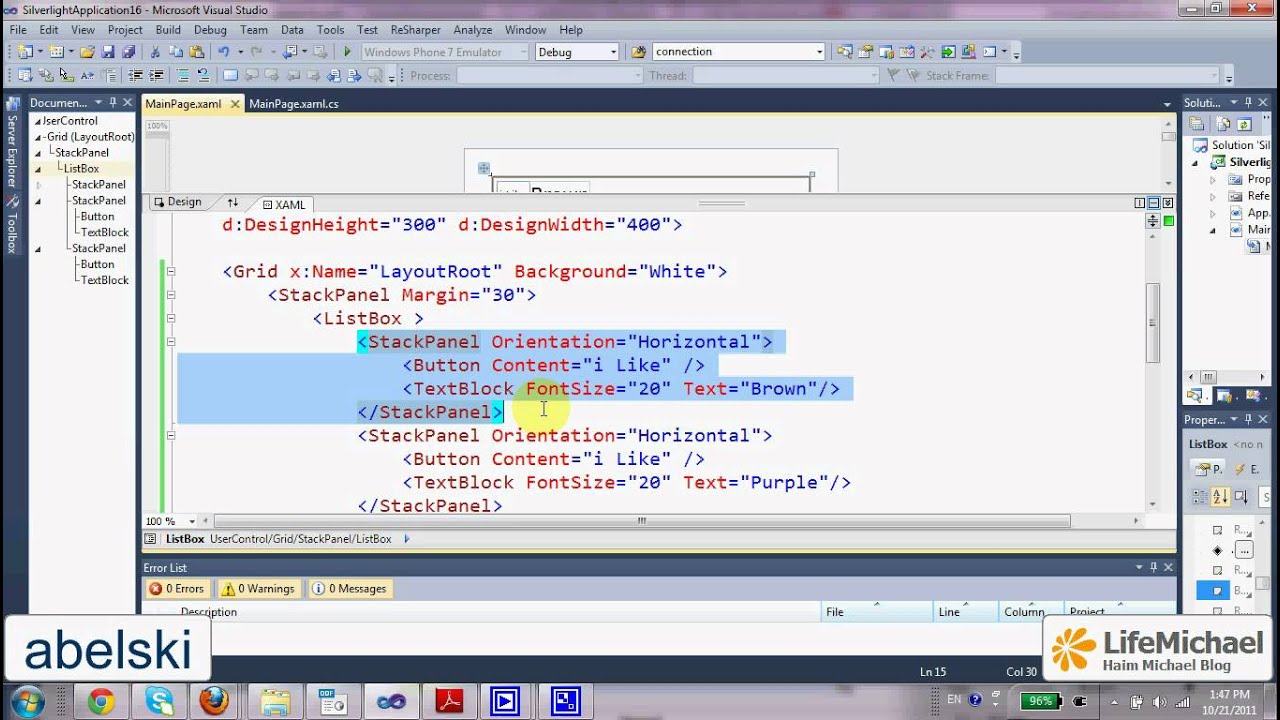The image size is (1280, 720).
Task: Collapse the Grid LayoutRoot code region
Action: pos(171,271)
